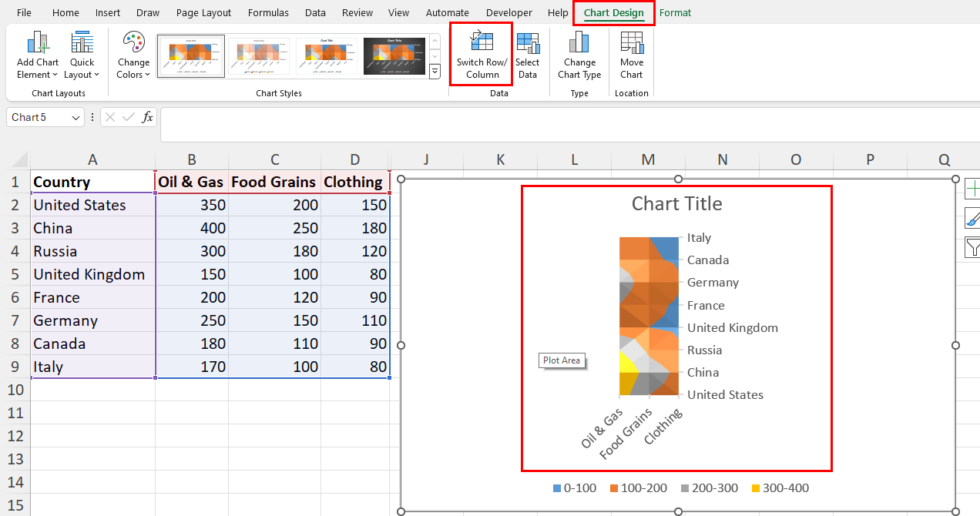Viewport: 980px width, 516px height.
Task: Click Switch Row/Column button
Action: (x=481, y=56)
